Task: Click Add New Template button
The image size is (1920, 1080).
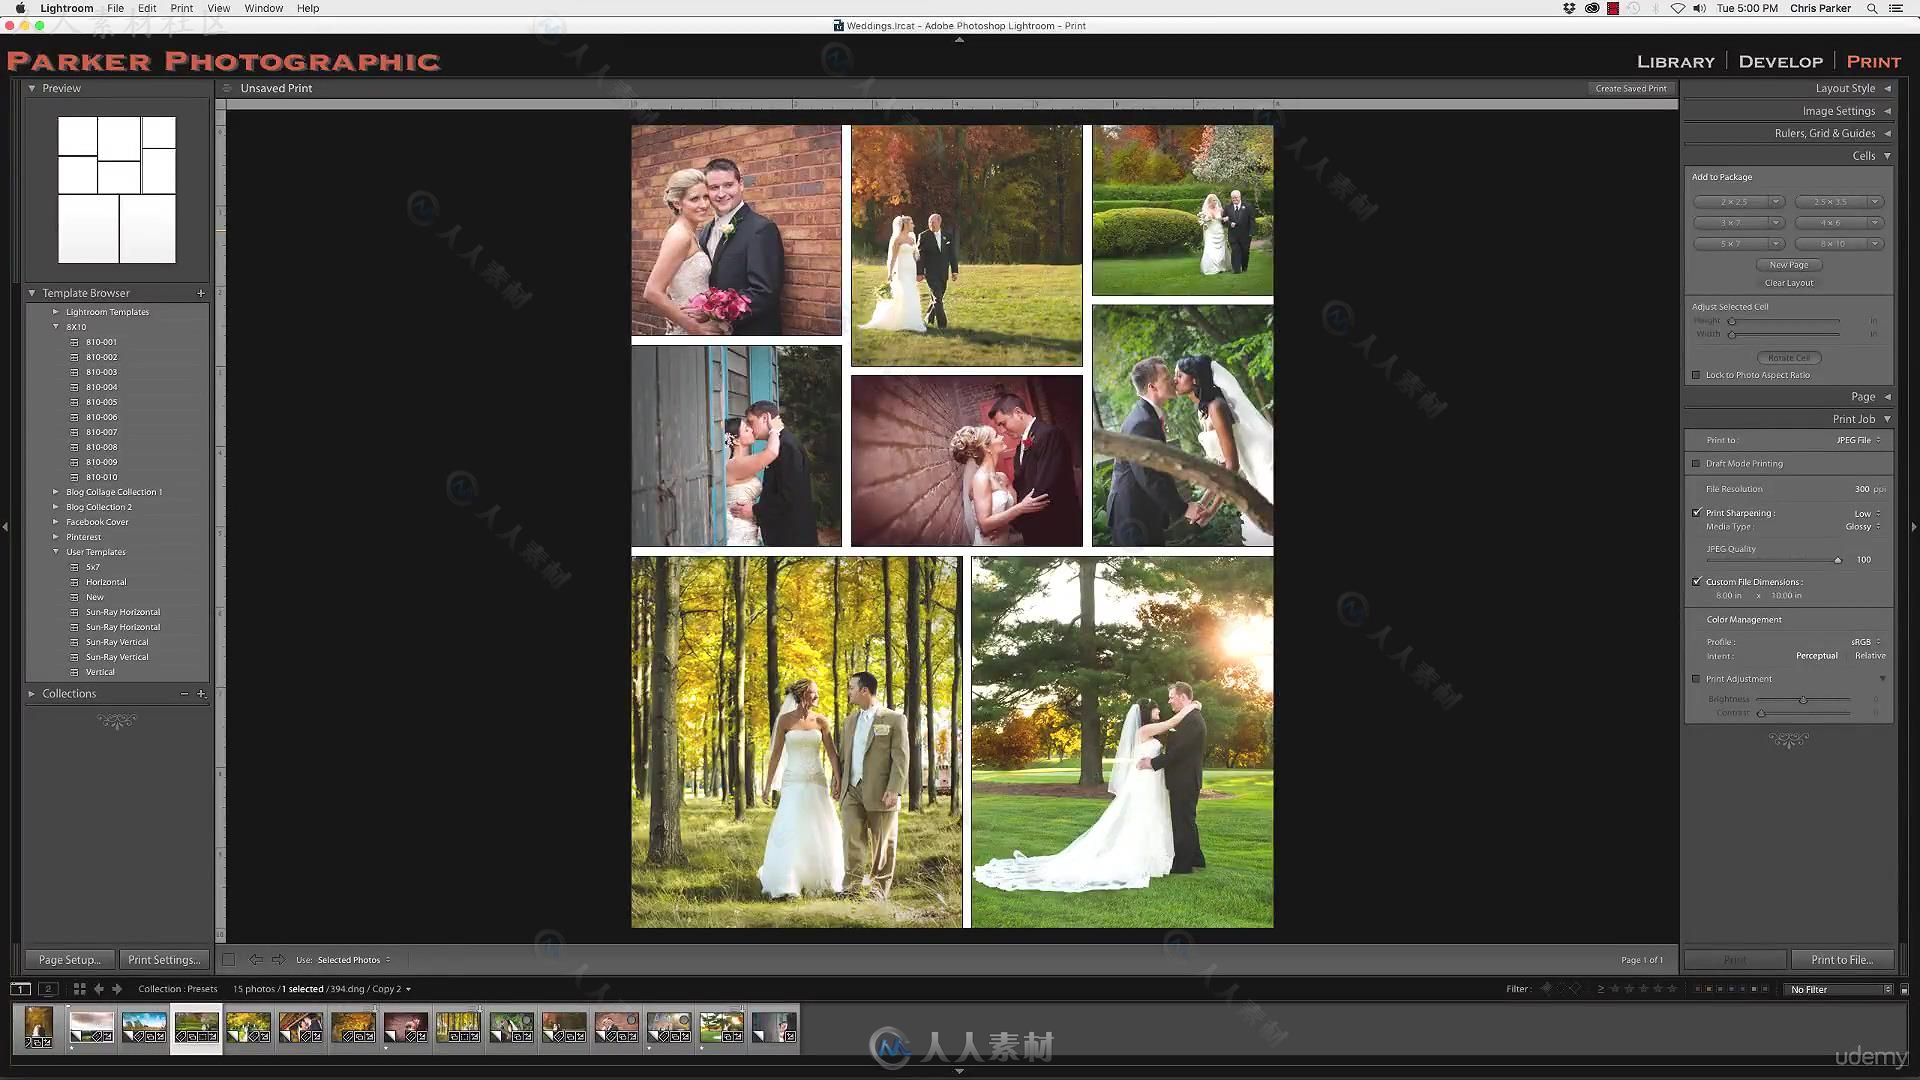Action: pyautogui.click(x=202, y=293)
